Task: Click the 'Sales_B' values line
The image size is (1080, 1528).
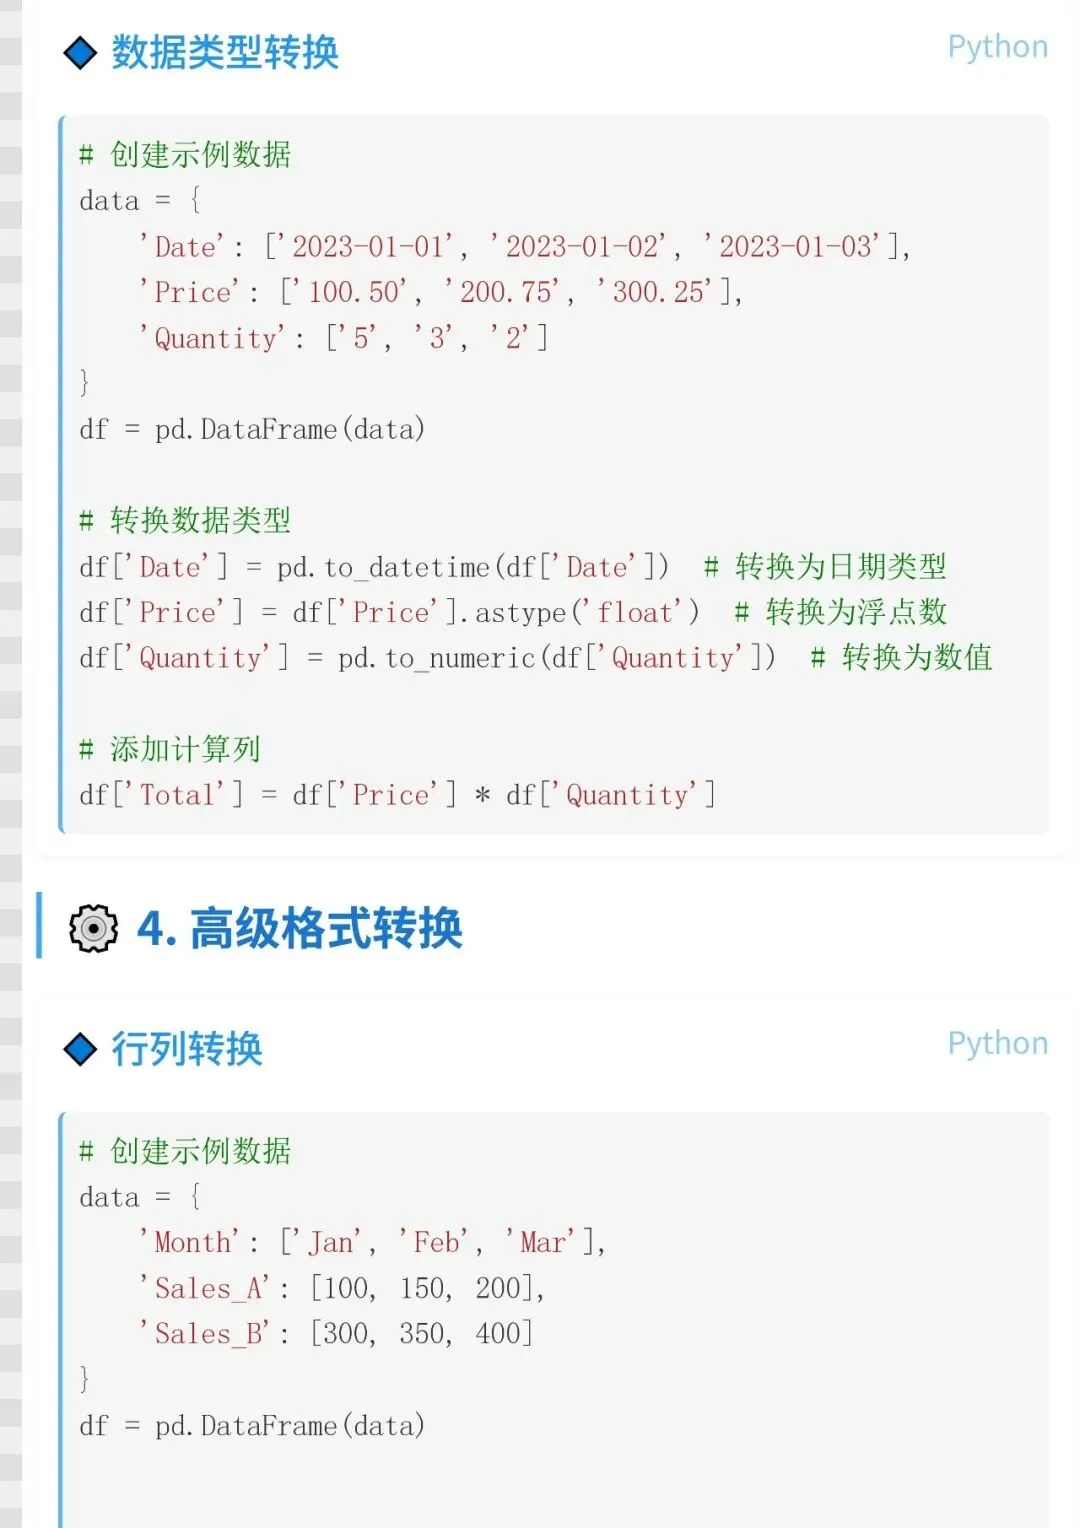Action: click(336, 1333)
